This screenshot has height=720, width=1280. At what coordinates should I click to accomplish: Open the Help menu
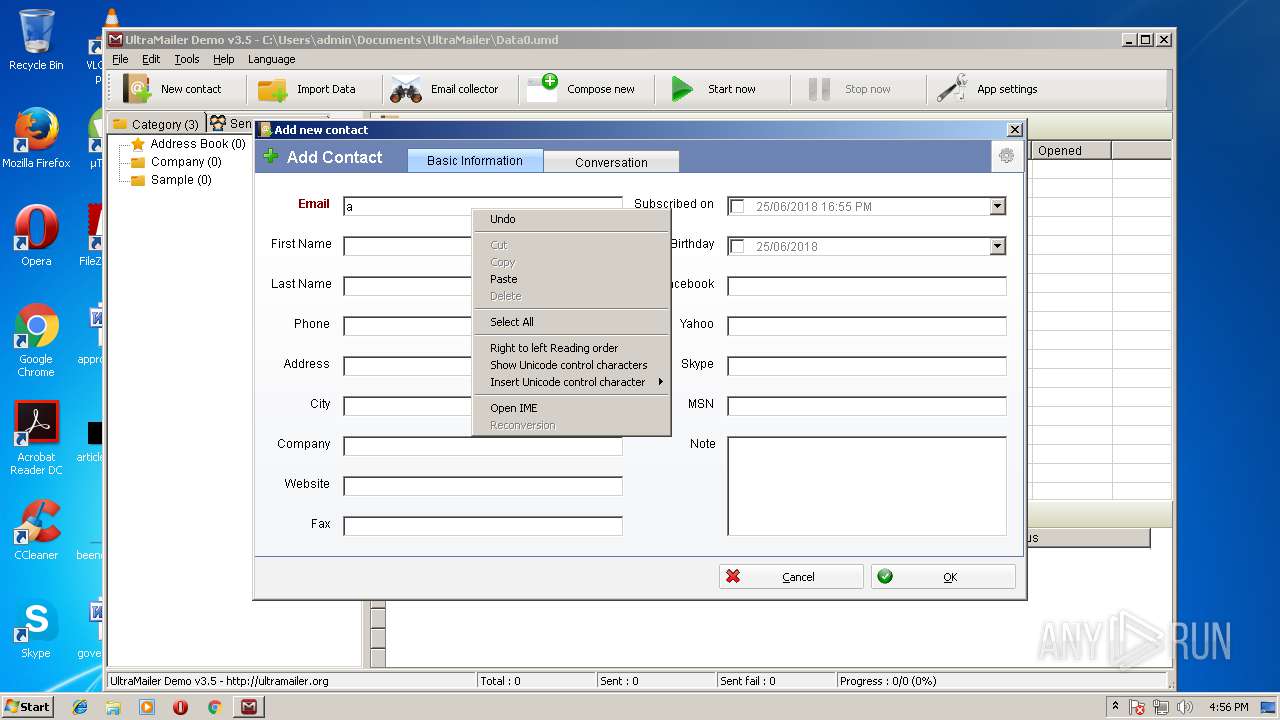coord(224,59)
